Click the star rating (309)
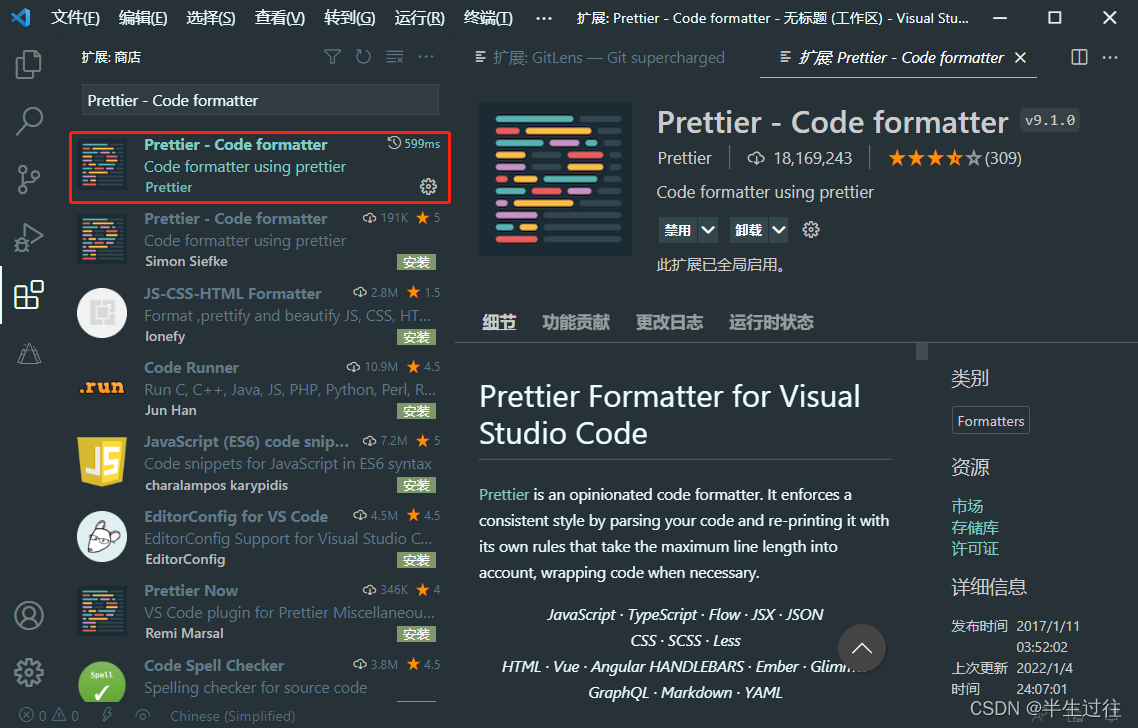Screen dimensions: 1138x728 (x=954, y=158)
